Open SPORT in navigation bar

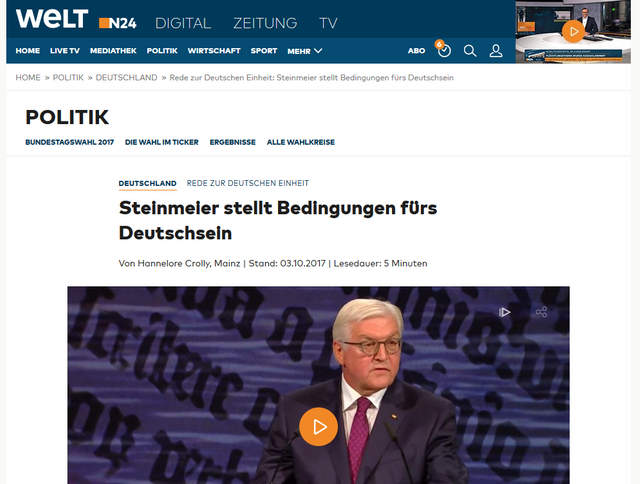(264, 51)
